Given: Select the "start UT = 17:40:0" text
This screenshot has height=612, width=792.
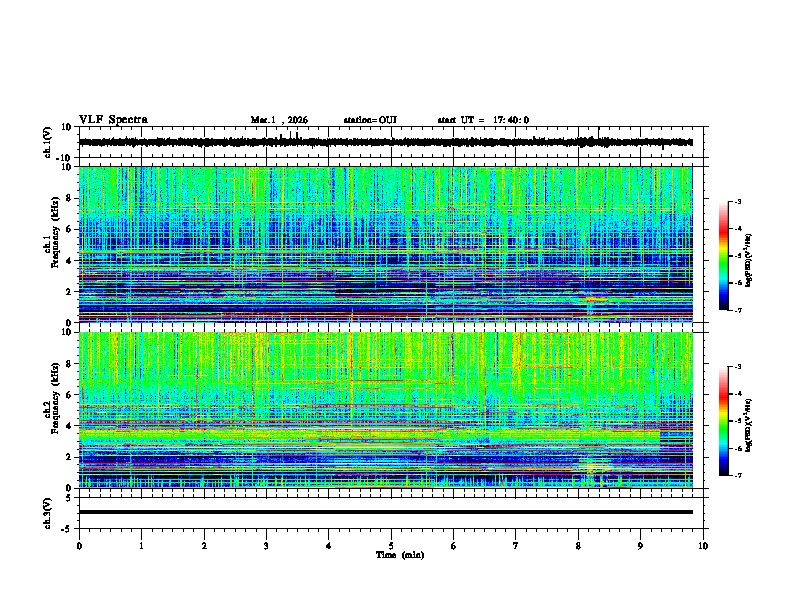Looking at the screenshot, I should click(x=483, y=120).
